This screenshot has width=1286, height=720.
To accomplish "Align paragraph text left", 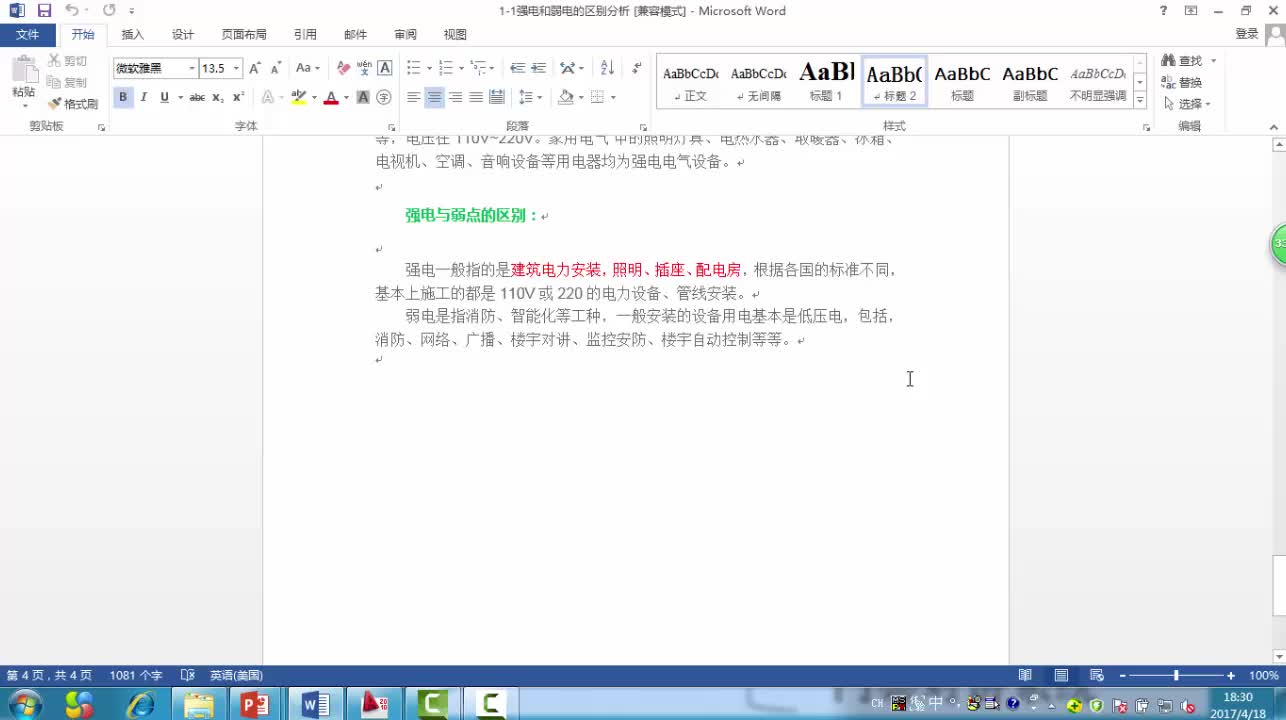I will point(413,97).
